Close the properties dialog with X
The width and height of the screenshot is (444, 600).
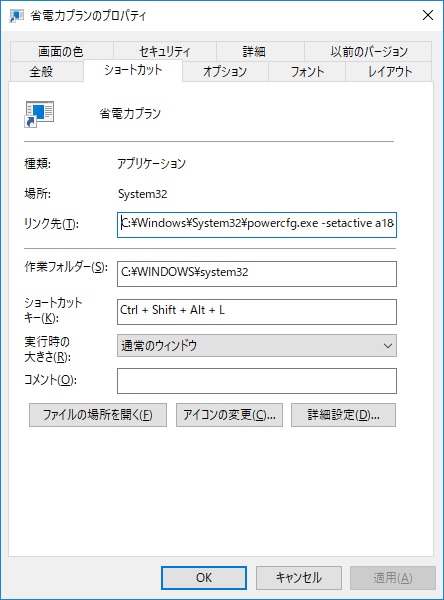point(428,15)
